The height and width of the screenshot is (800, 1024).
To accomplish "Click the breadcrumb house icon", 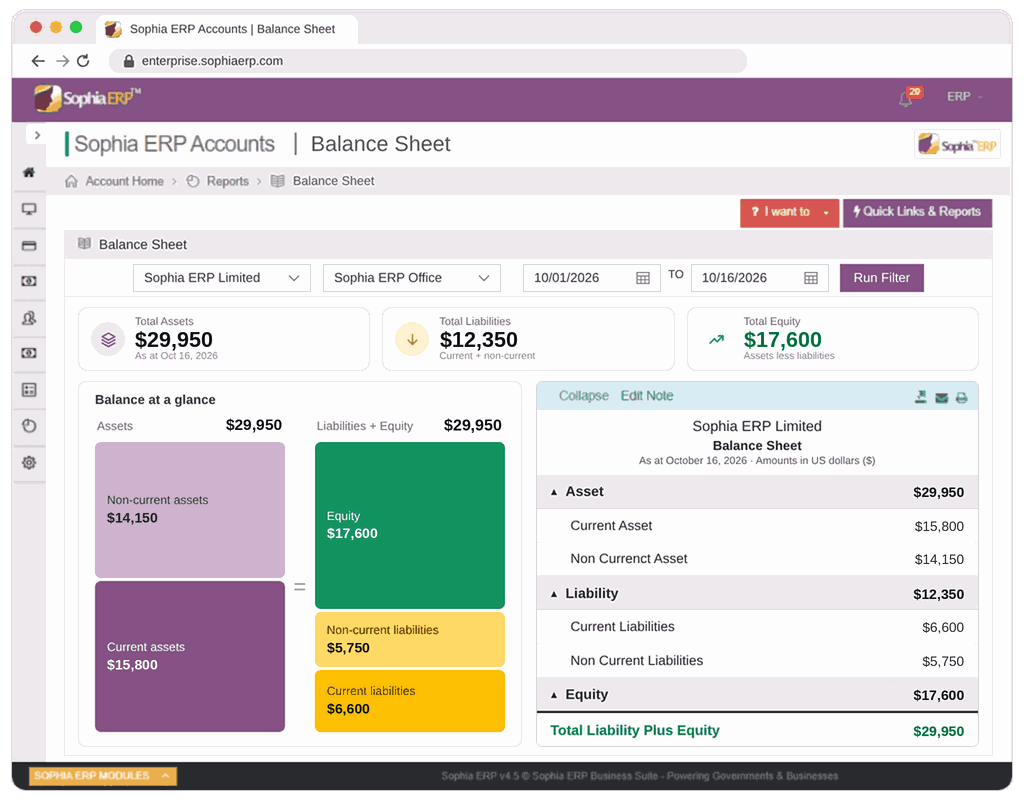I will (71, 181).
